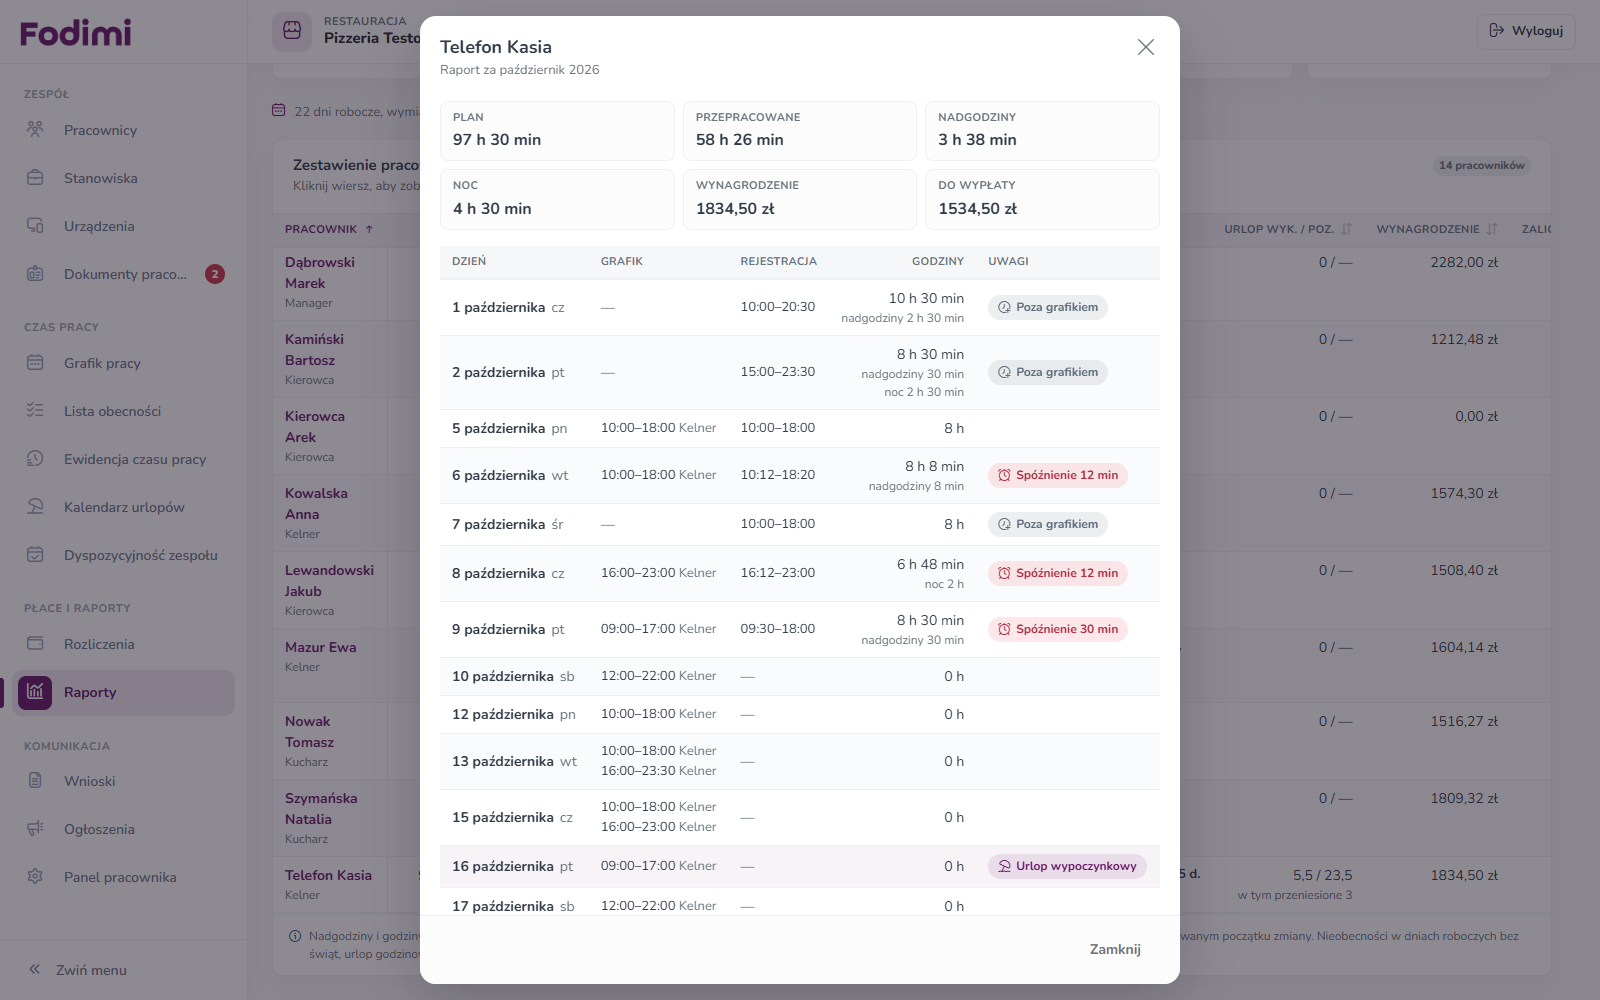This screenshot has width=1600, height=1000.
Task: Sort by the Pracownik column header
Action: pyautogui.click(x=329, y=229)
